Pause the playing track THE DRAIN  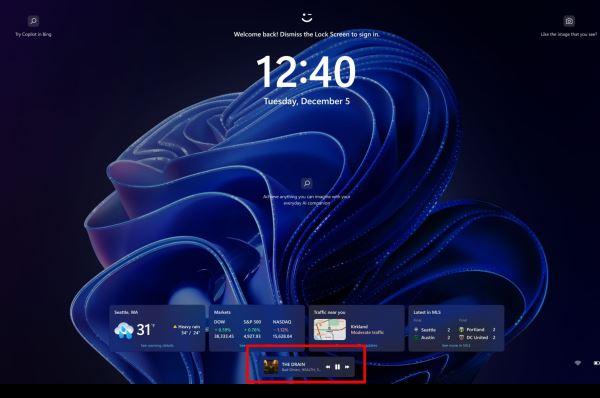337,367
